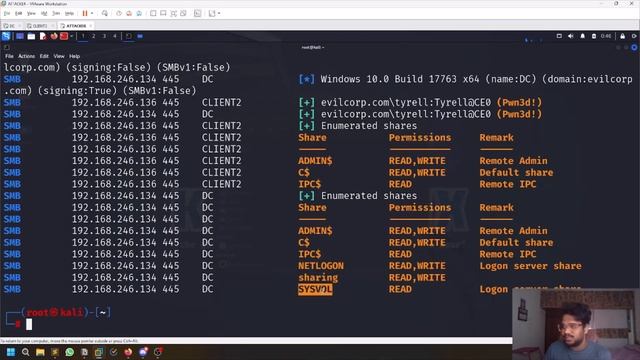
Task: Switch to the DC virtual machine tab
Action: pos(12,26)
